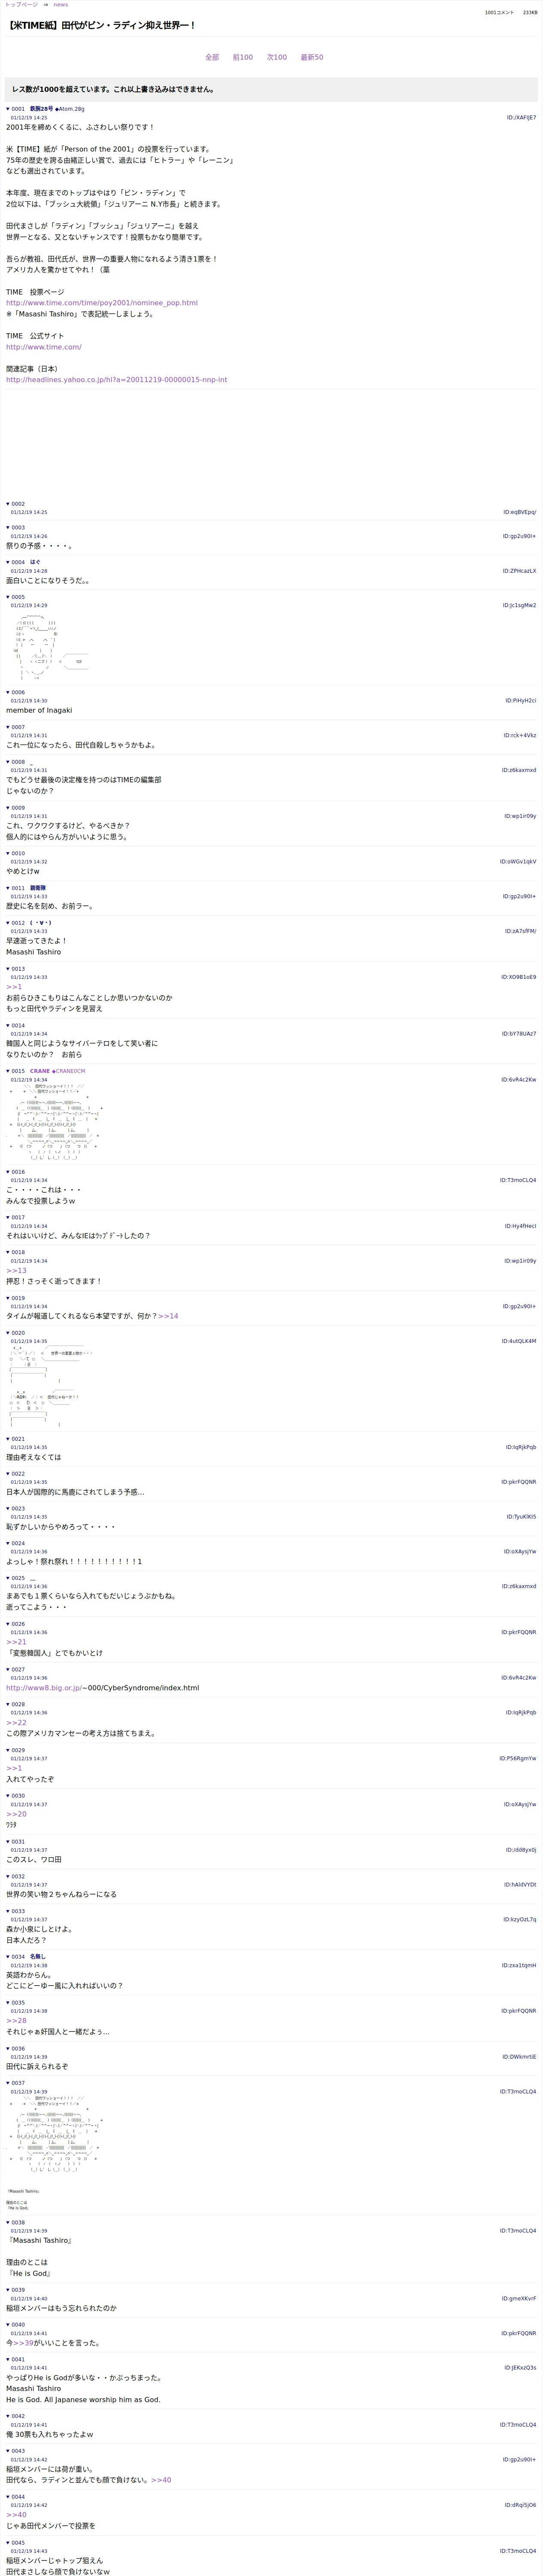Click the text "Masashi Tashiro" in post 0012
This screenshot has width=551, height=2576.
33,952
